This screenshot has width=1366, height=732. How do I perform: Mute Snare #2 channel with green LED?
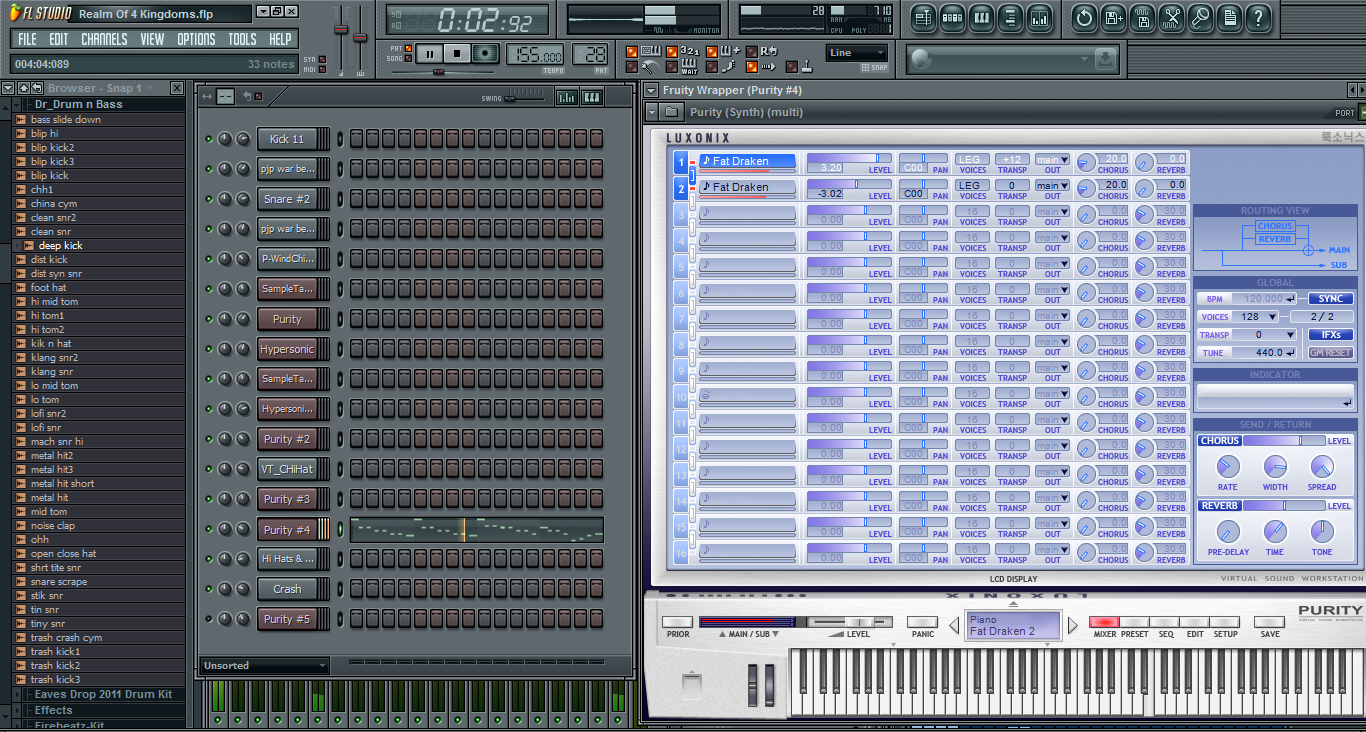209,199
